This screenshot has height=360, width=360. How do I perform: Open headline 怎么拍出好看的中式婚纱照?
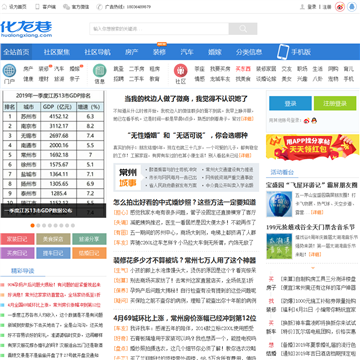(x=185, y=202)
